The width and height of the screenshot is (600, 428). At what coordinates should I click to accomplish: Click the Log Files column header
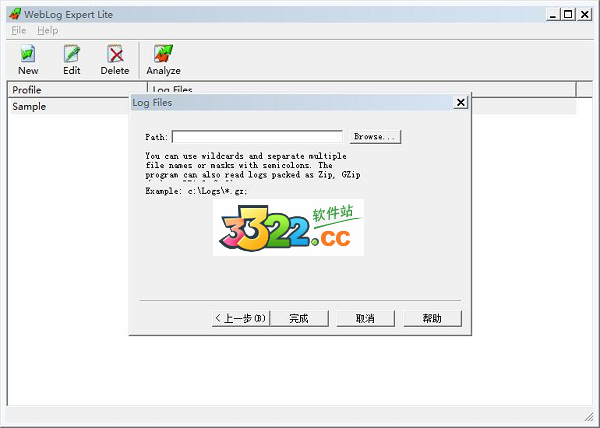(362, 90)
